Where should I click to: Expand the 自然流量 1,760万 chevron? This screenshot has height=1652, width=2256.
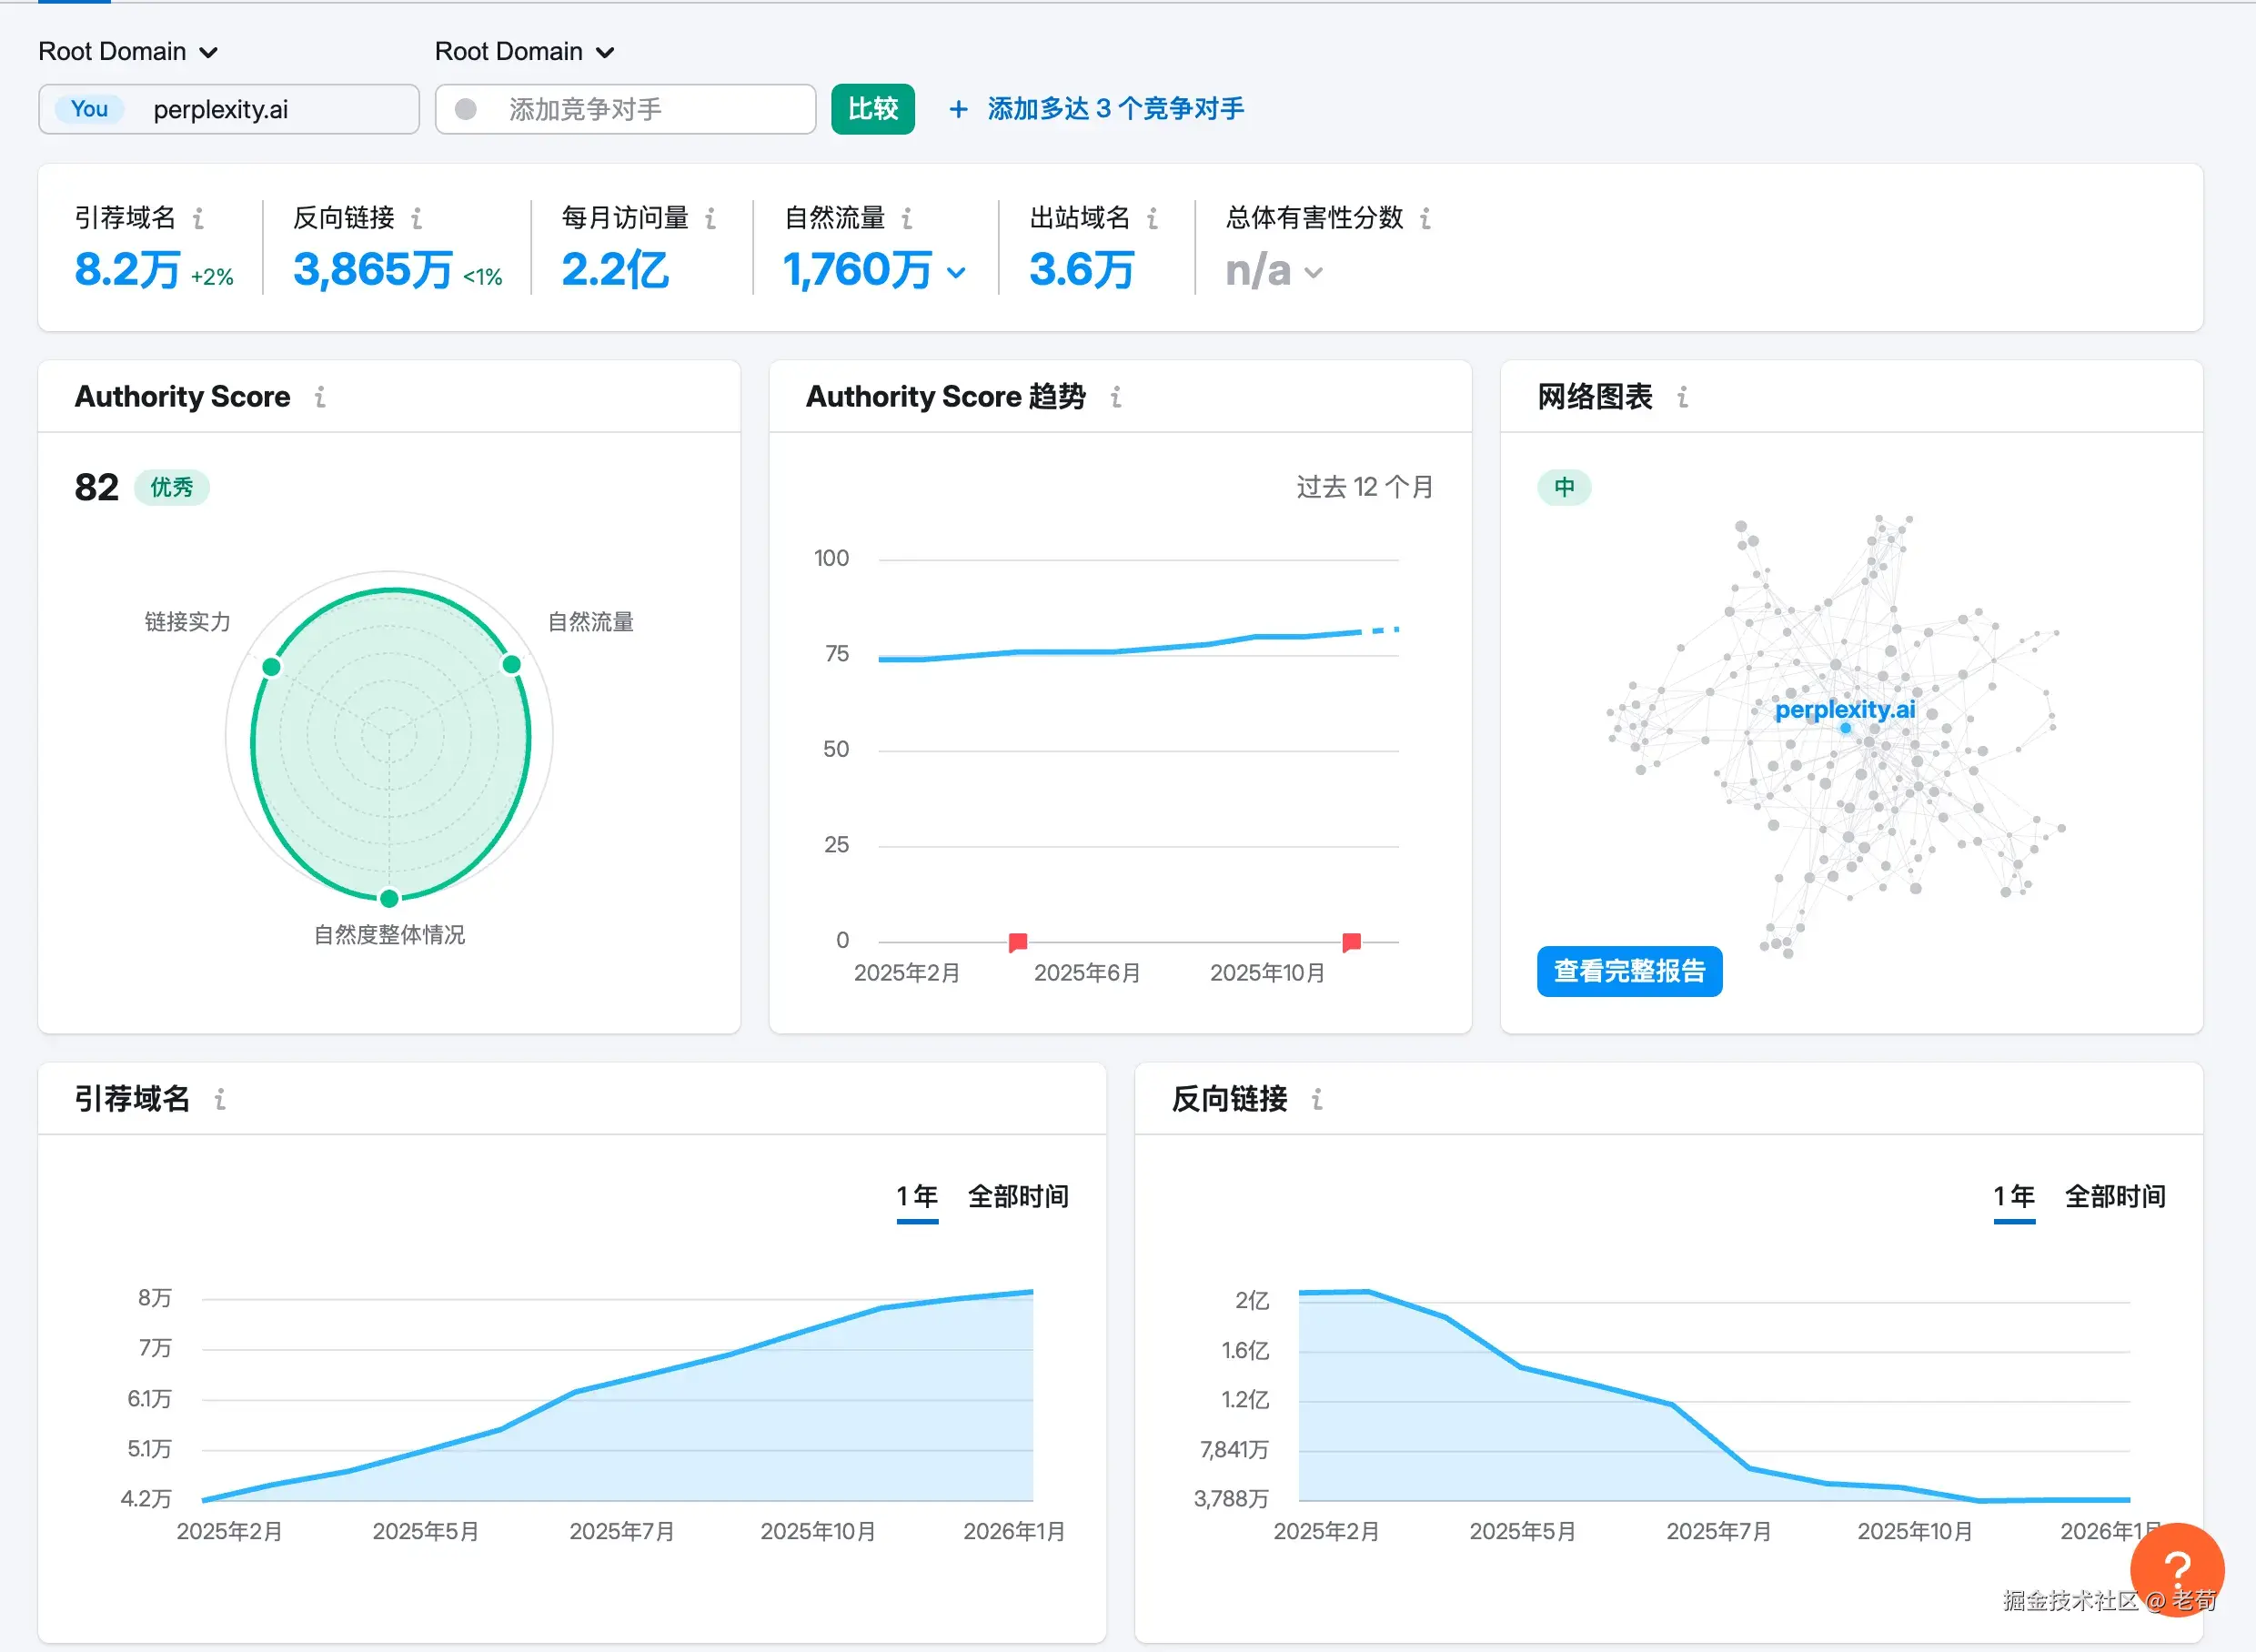pyautogui.click(x=956, y=272)
